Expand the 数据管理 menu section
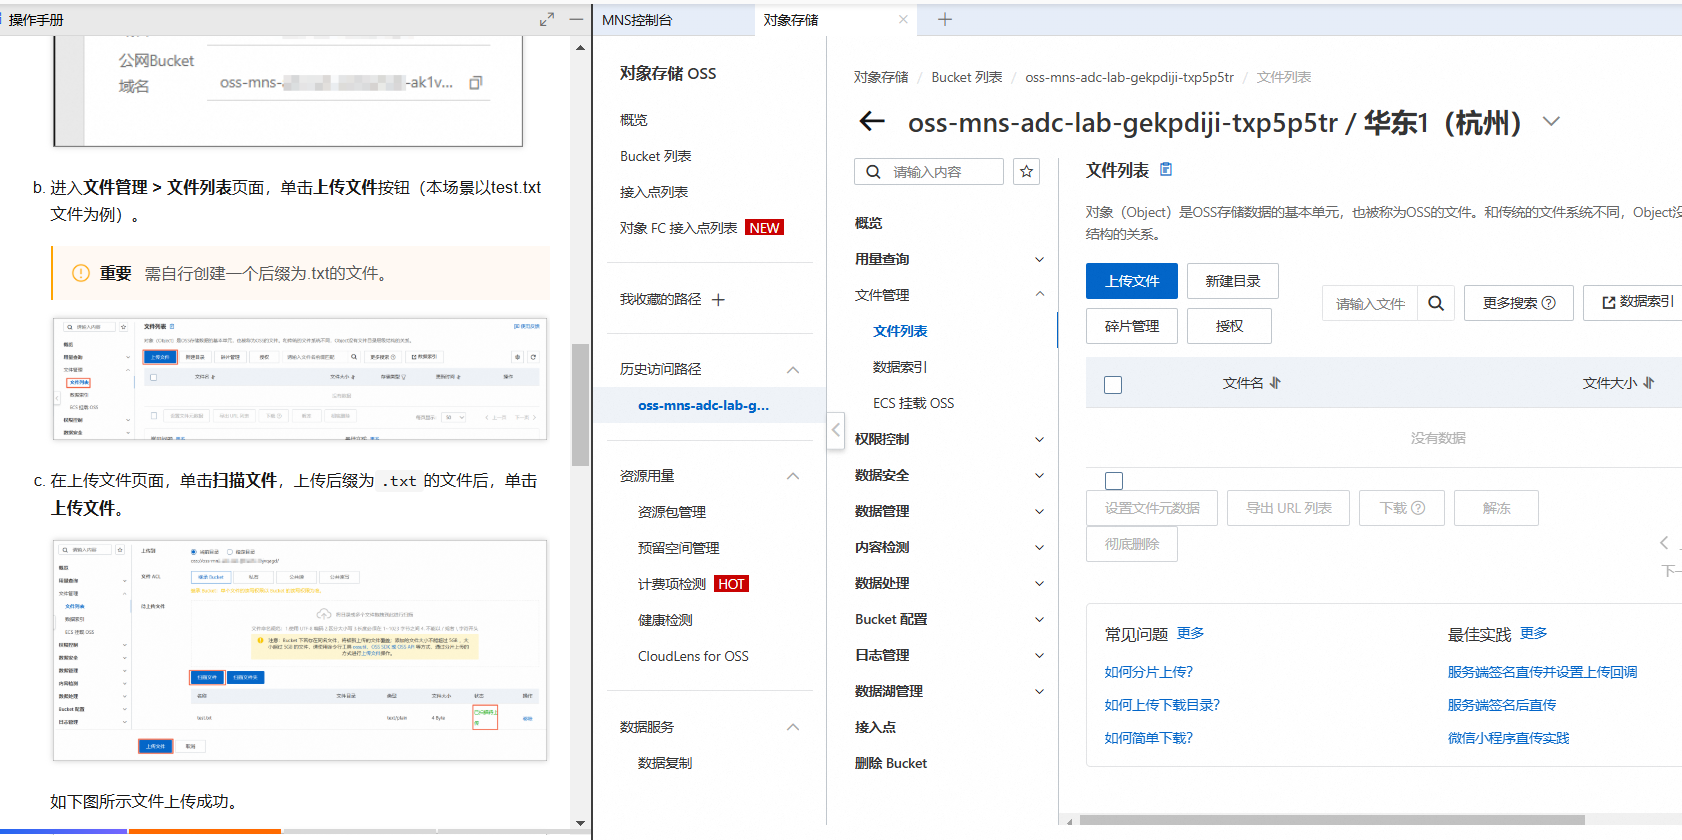1682x840 pixels. 1039,512
